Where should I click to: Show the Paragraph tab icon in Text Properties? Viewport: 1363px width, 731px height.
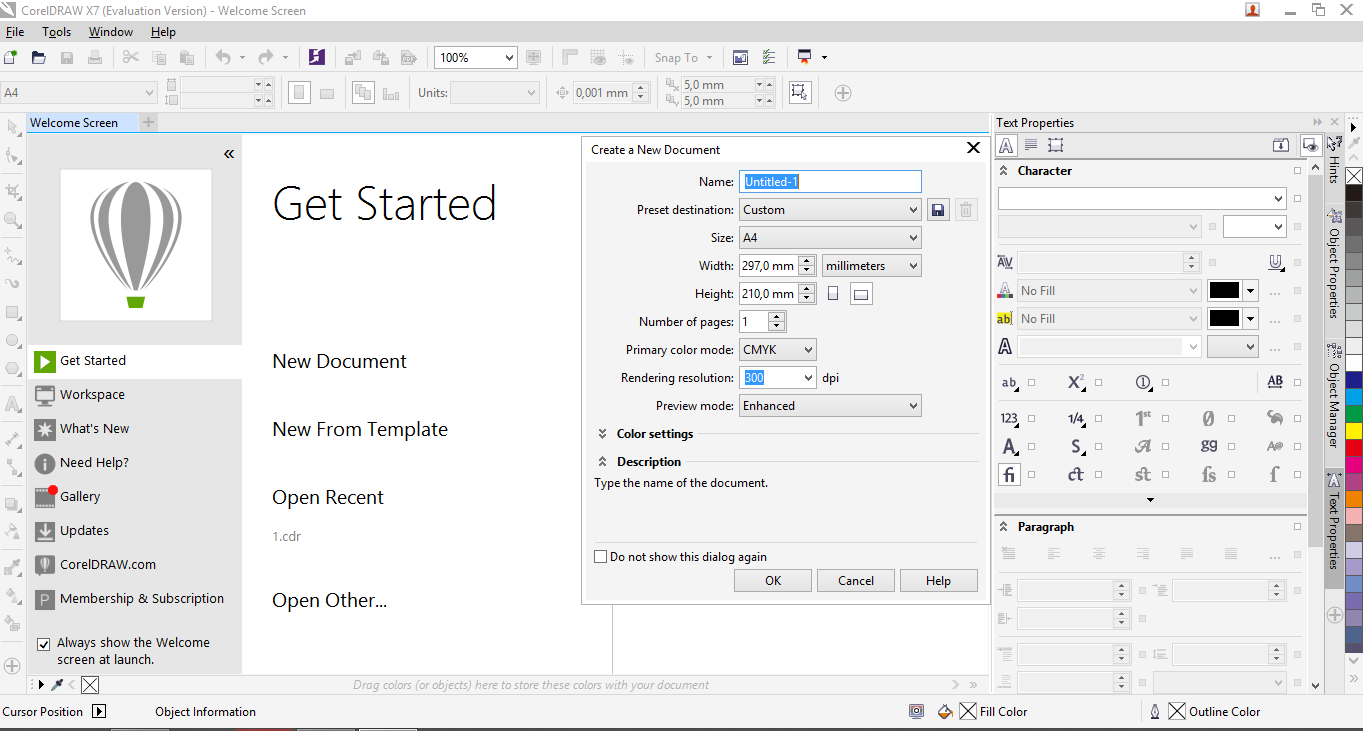(1031, 145)
